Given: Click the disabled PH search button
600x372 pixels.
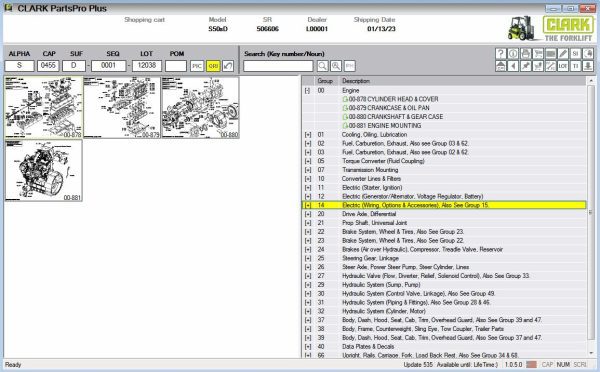Looking at the screenshot, I should pos(349,66).
